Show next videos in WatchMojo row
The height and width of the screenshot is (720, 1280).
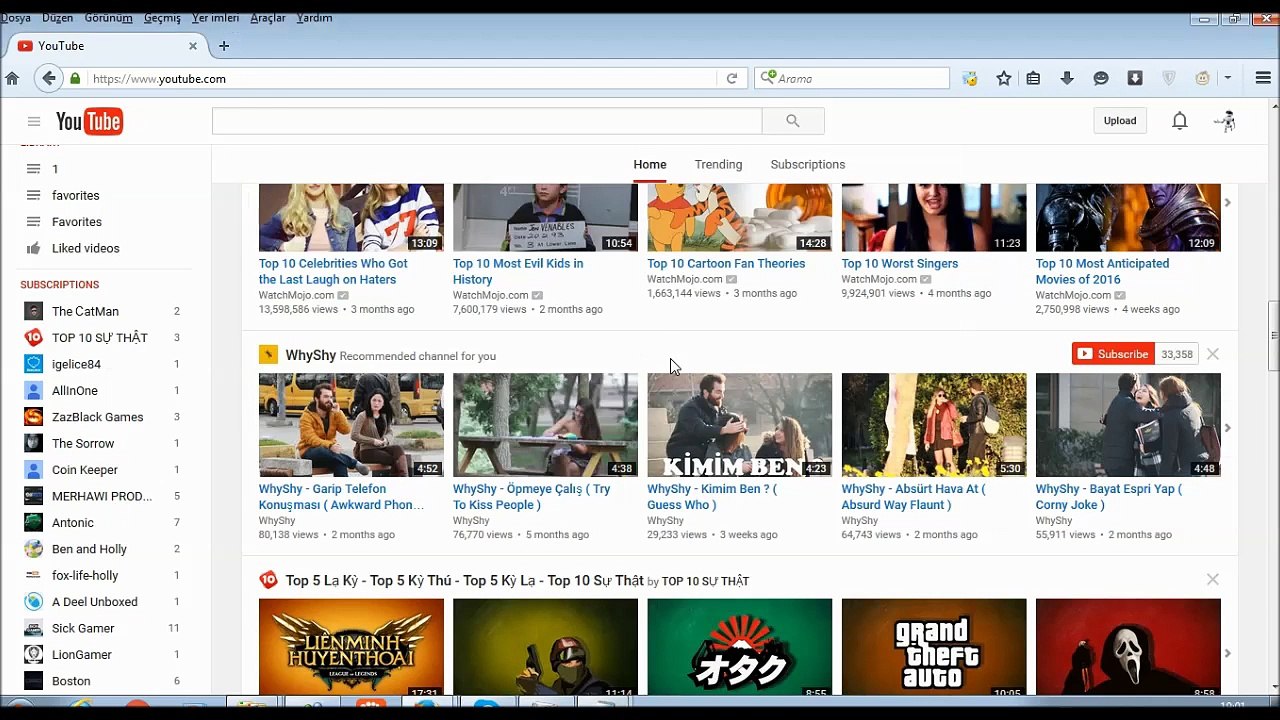1228,203
